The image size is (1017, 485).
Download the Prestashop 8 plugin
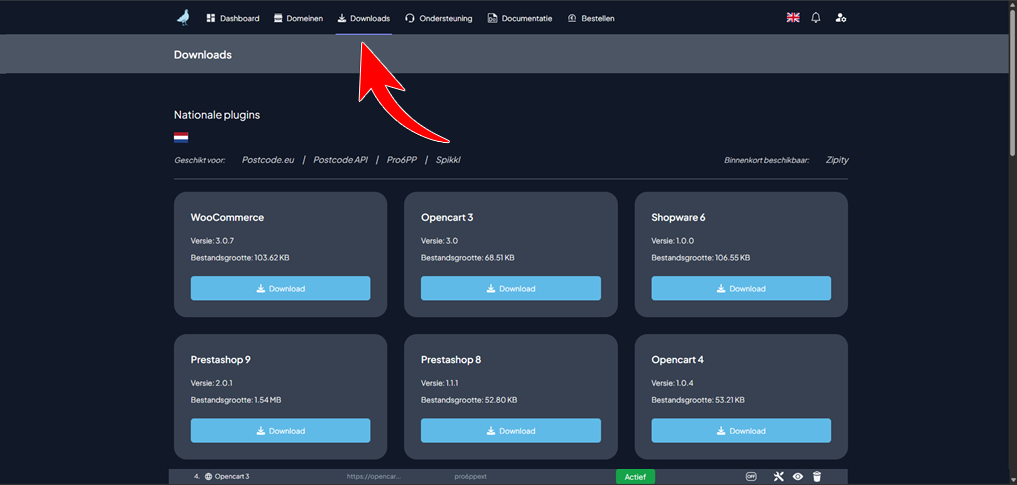coord(510,430)
